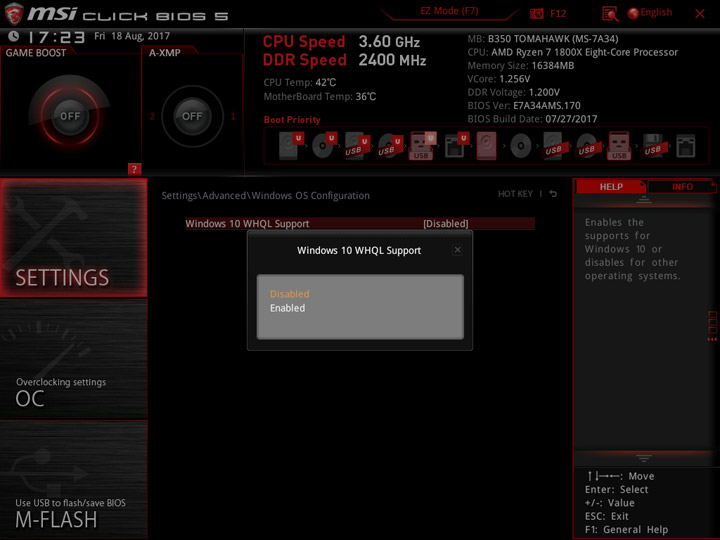
Task: Open the OC overclocking settings section
Action: pyautogui.click(x=73, y=360)
